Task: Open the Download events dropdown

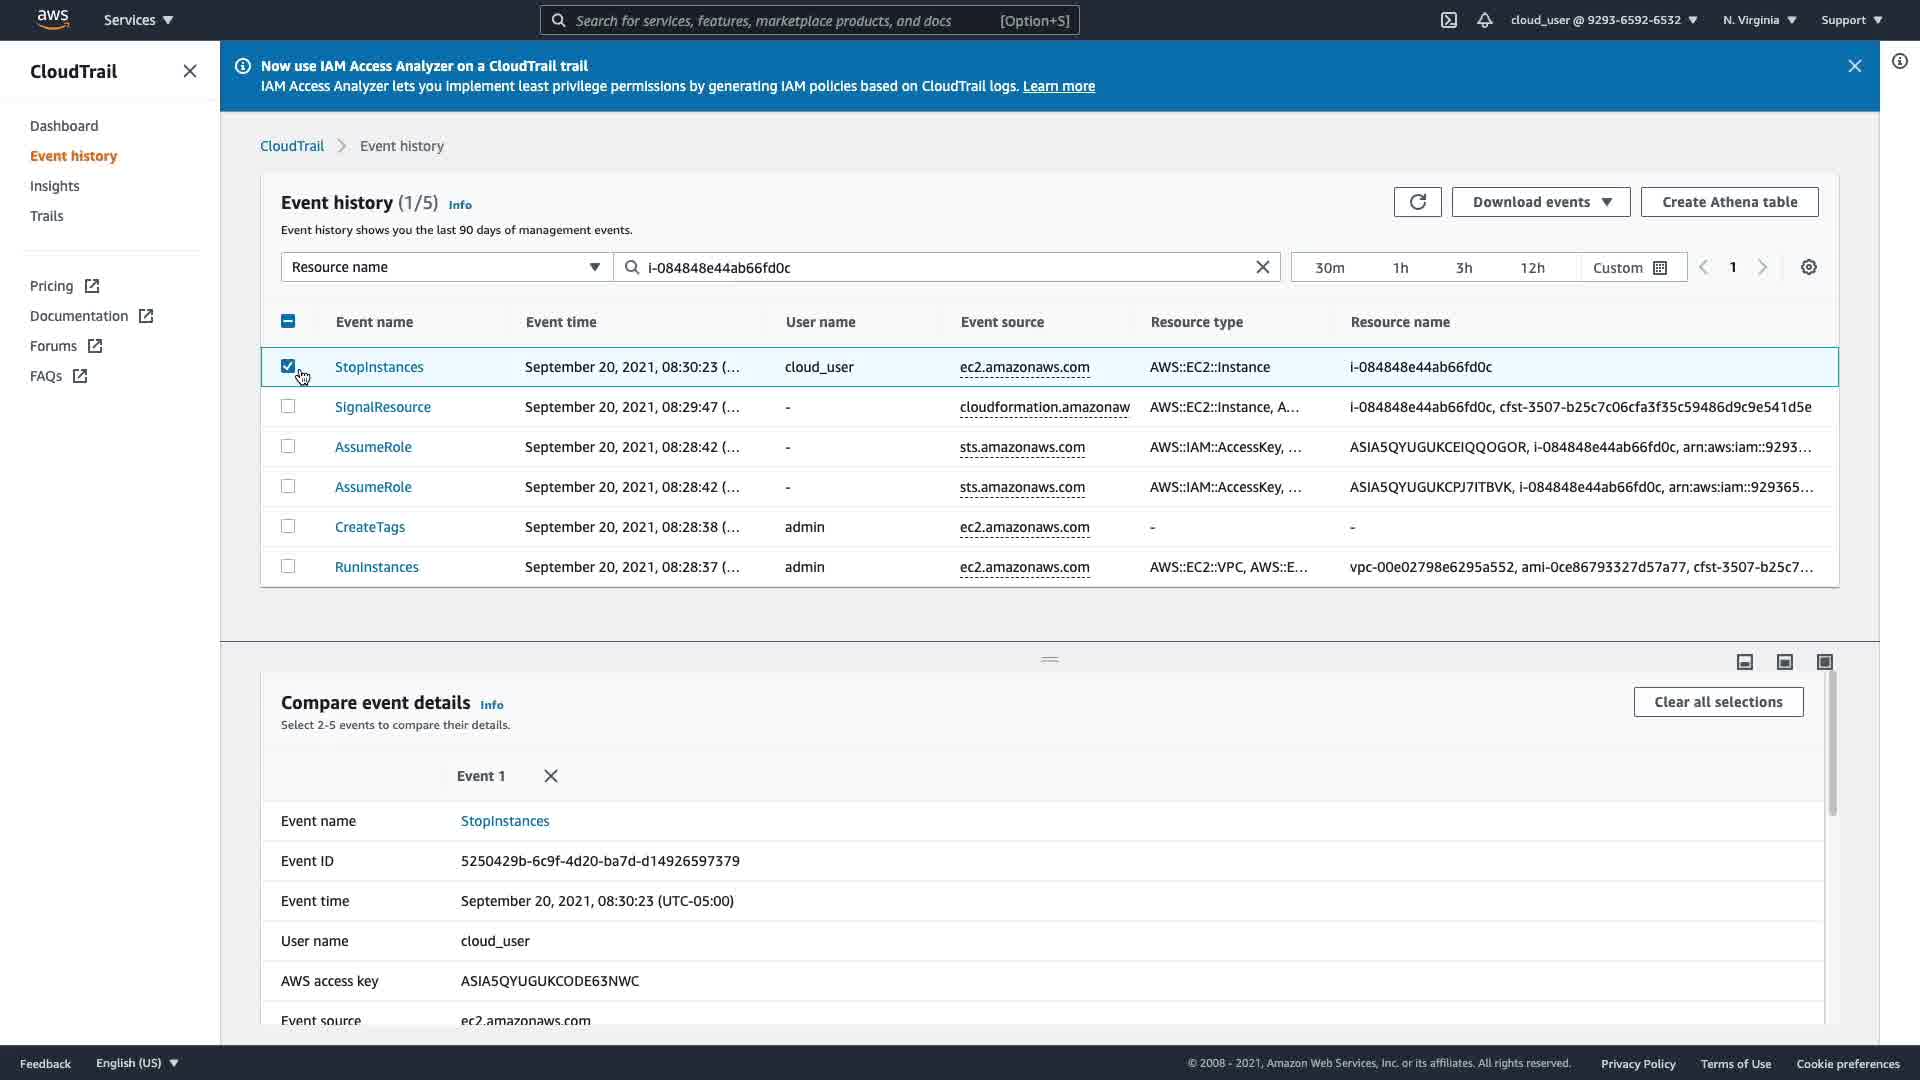Action: (x=1540, y=202)
